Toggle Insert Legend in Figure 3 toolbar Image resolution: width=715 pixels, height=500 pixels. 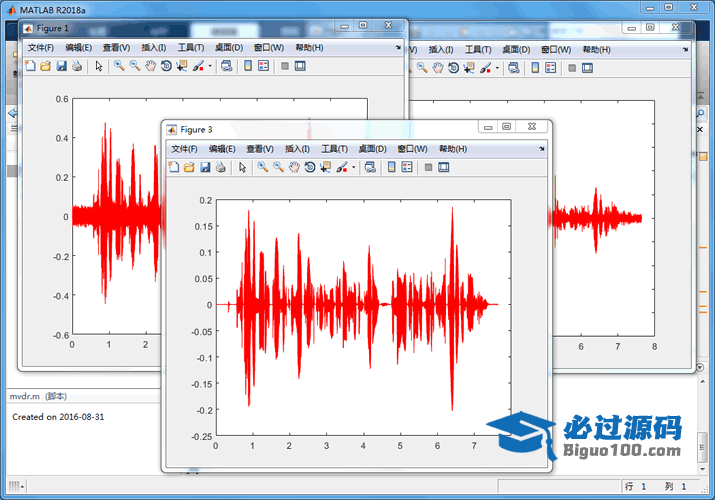(407, 167)
